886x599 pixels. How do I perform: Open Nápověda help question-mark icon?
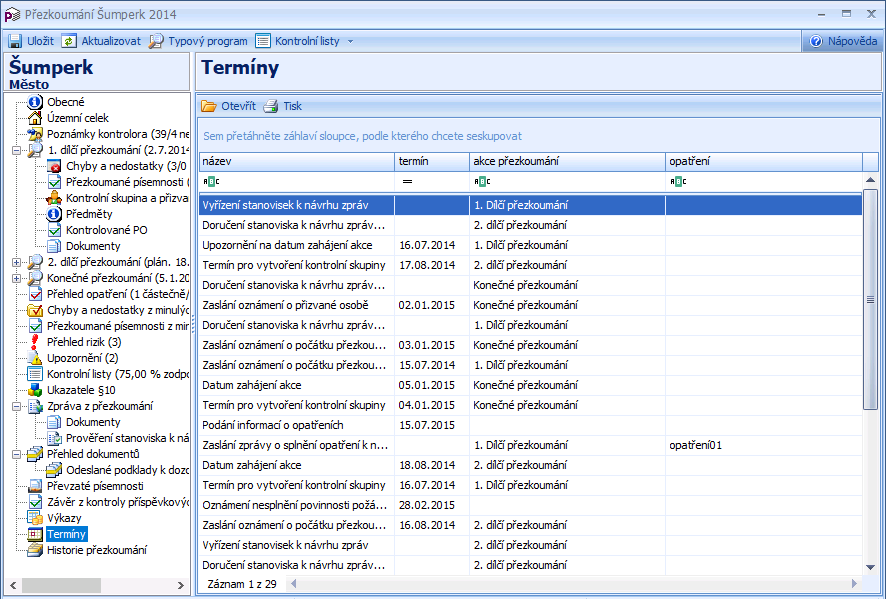[816, 41]
